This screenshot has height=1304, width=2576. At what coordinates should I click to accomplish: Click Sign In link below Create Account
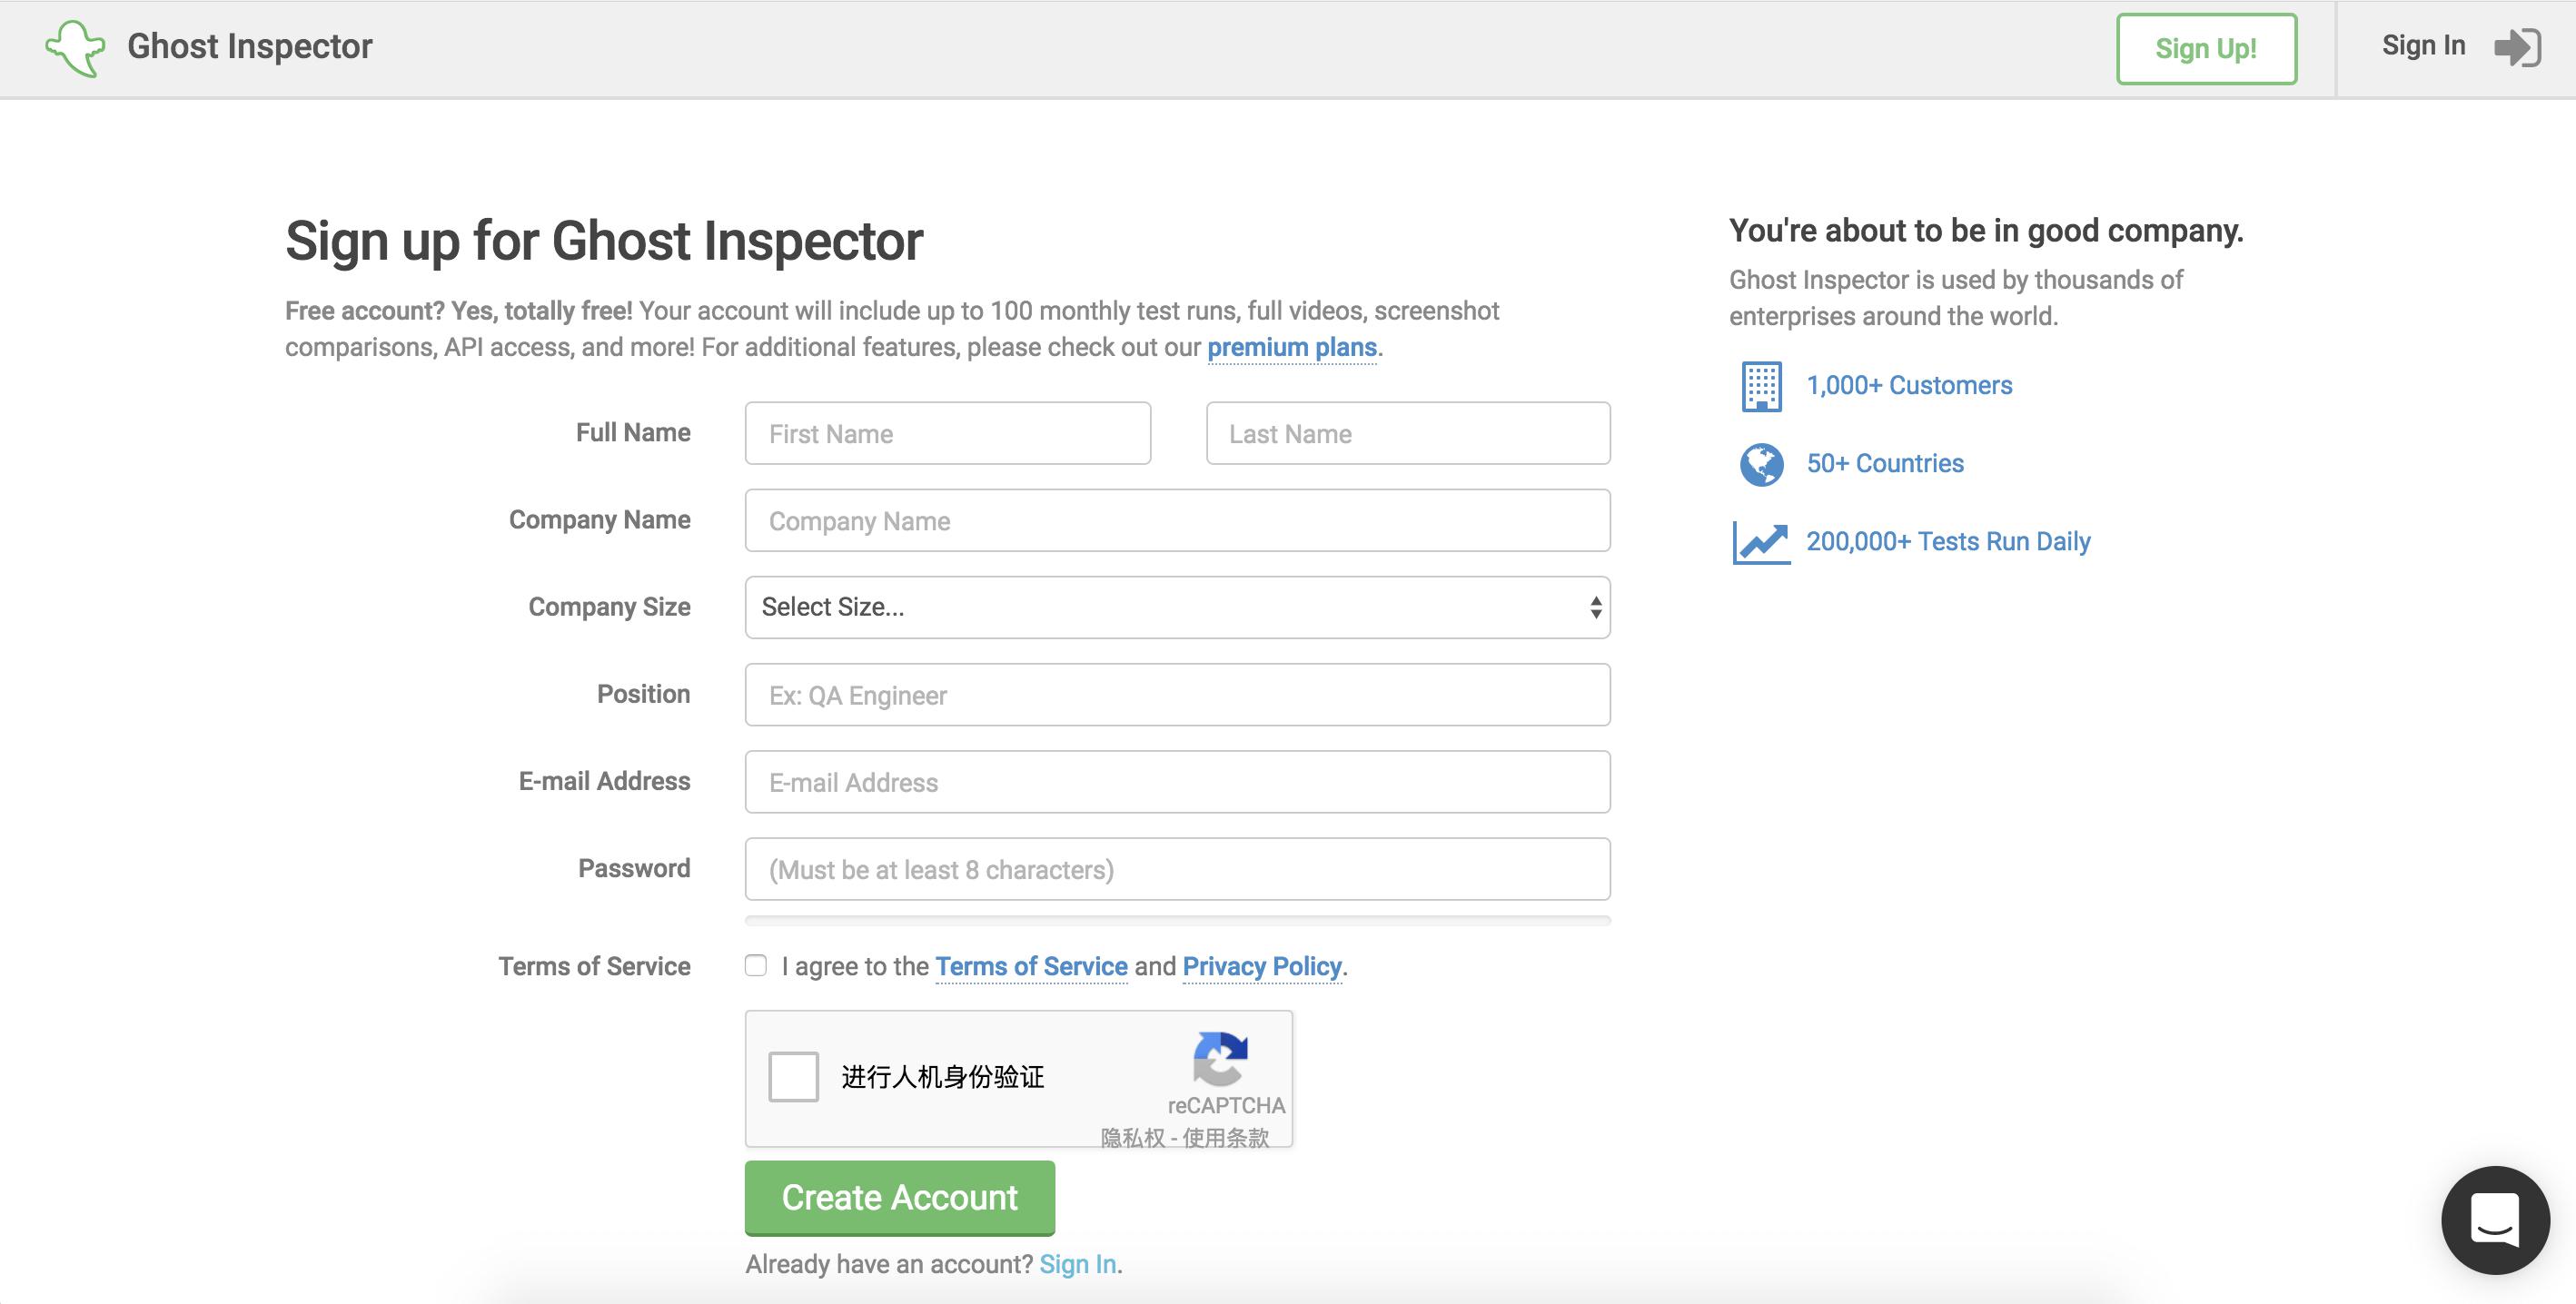(x=1078, y=1264)
